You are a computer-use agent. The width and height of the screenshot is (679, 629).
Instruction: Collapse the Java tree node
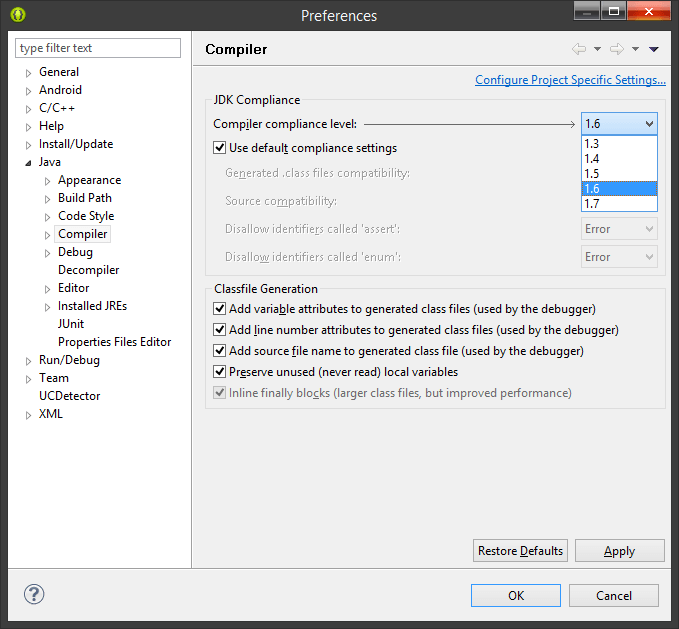click(28, 162)
